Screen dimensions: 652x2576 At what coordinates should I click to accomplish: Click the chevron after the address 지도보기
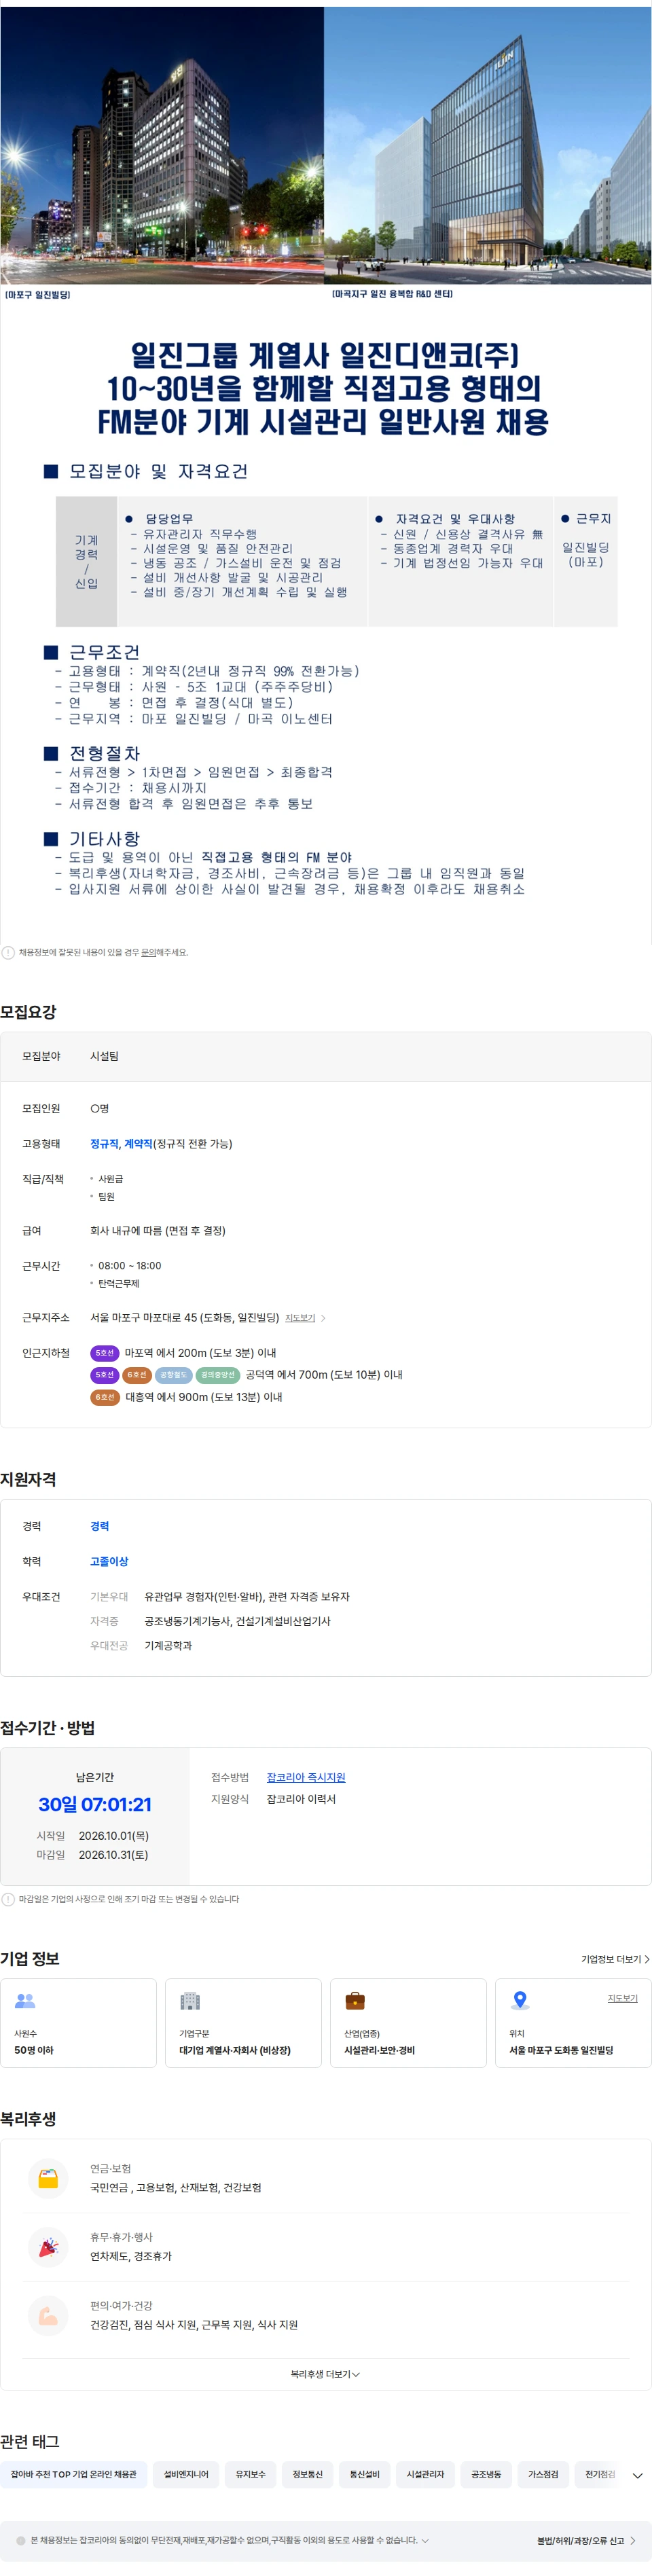pyautogui.click(x=323, y=1318)
